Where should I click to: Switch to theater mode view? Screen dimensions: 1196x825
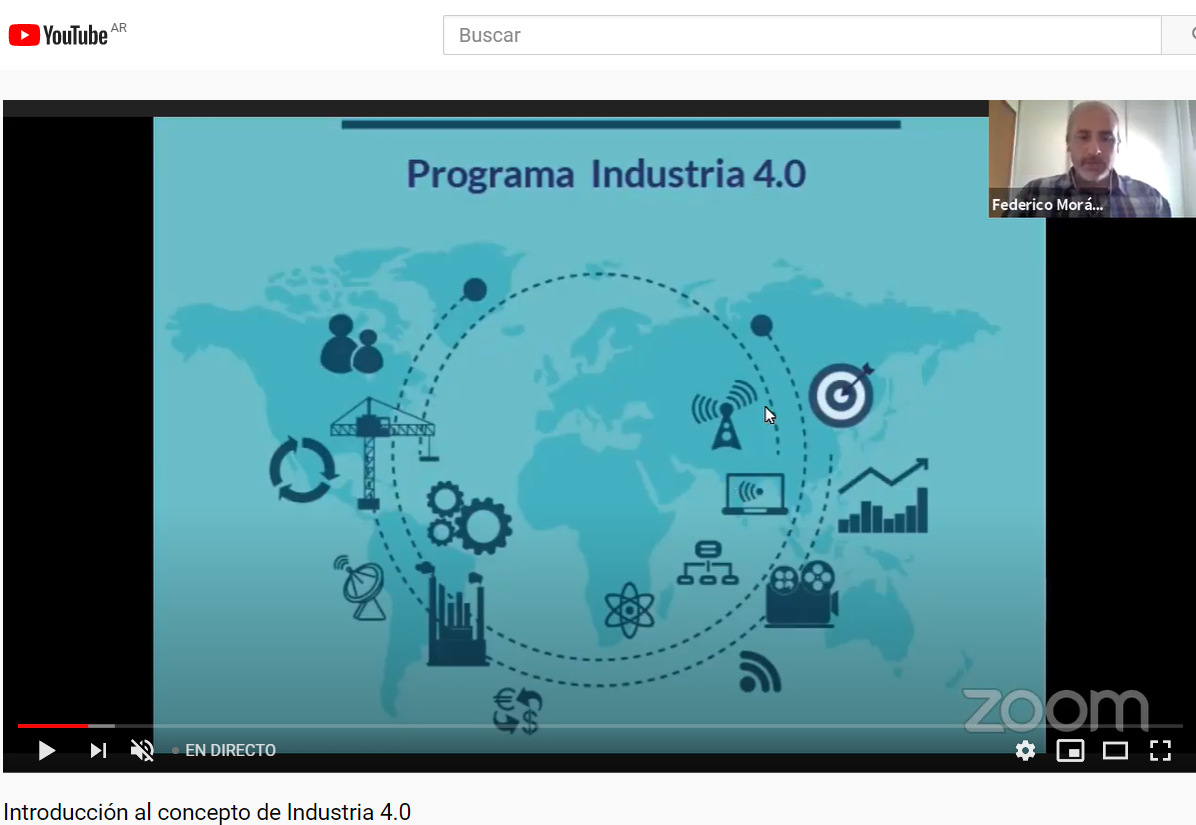coord(1115,750)
